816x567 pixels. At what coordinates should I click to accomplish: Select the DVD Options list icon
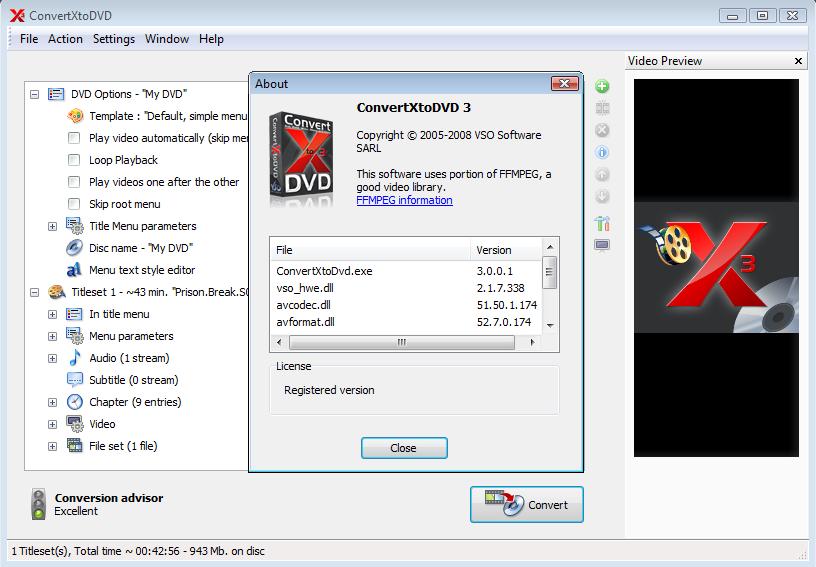pyautogui.click(x=56, y=94)
